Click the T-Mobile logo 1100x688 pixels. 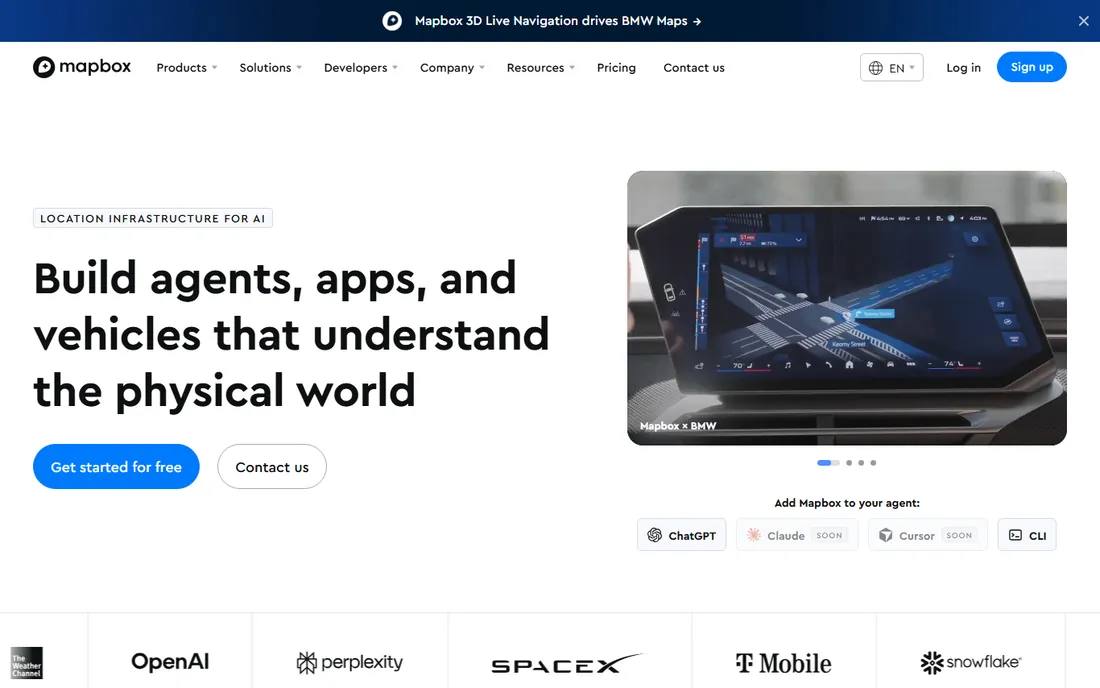click(x=784, y=663)
